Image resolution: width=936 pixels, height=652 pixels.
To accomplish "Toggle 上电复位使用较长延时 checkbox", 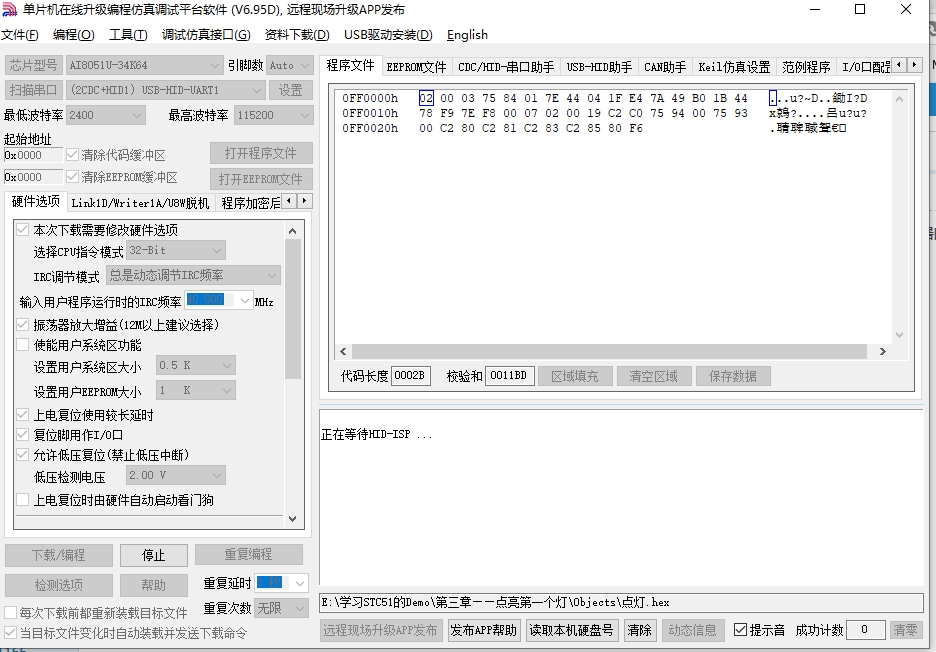I will (x=23, y=414).
